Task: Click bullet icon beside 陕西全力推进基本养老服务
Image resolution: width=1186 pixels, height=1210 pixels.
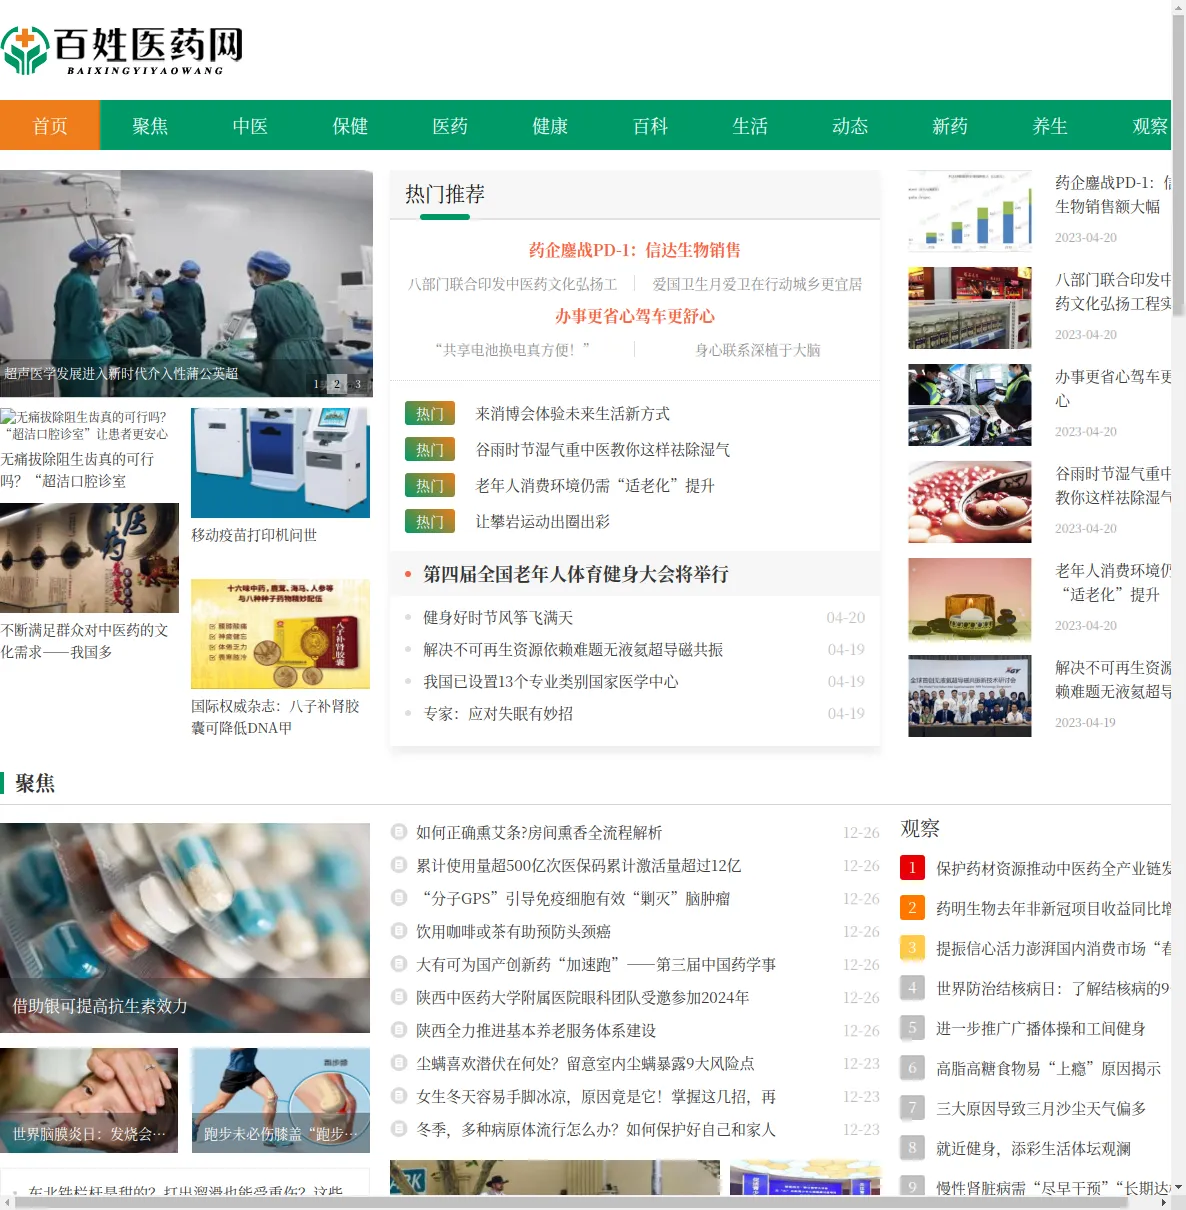Action: (399, 1030)
